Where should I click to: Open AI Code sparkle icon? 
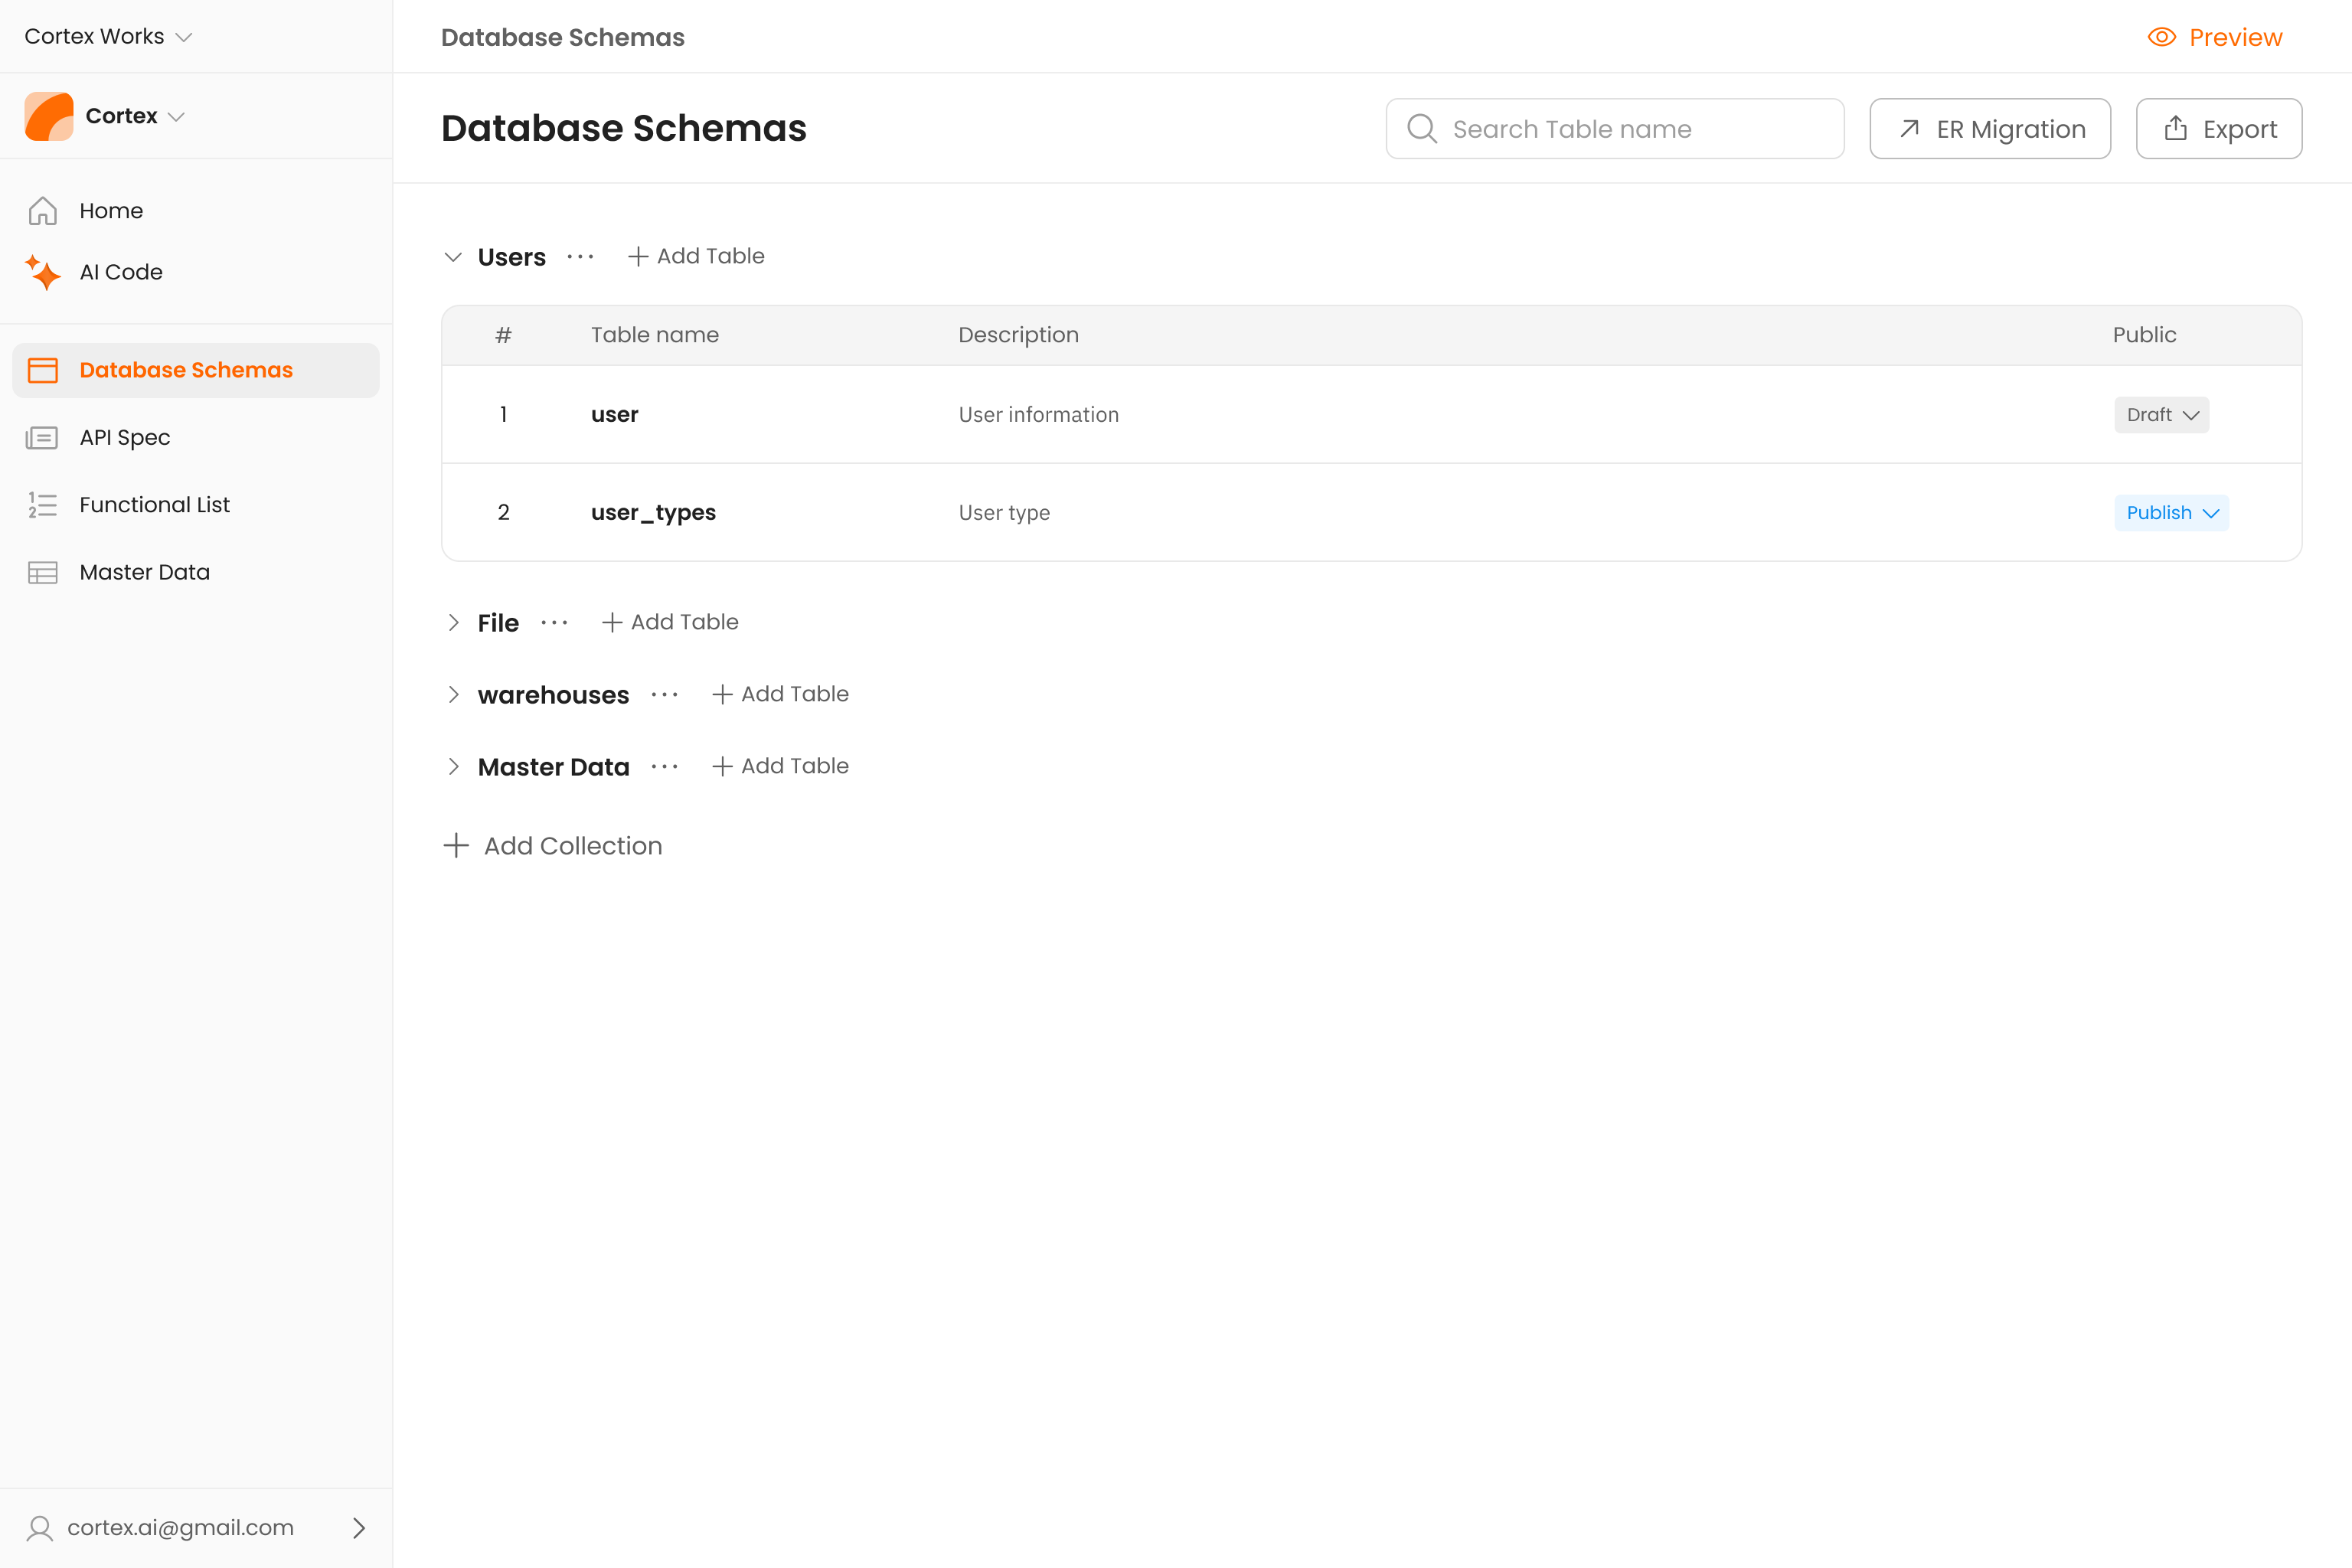pyautogui.click(x=42, y=272)
